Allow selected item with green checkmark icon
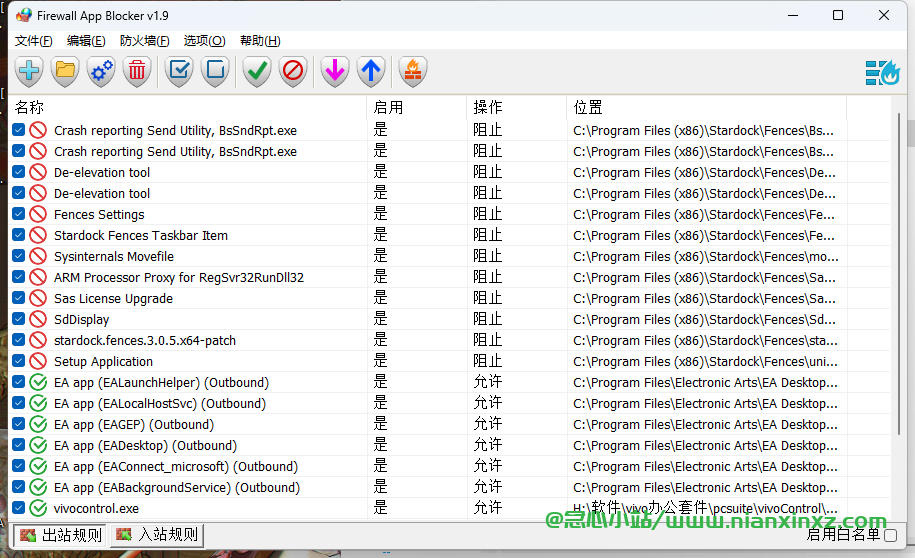The width and height of the screenshot is (915, 558). [257, 71]
